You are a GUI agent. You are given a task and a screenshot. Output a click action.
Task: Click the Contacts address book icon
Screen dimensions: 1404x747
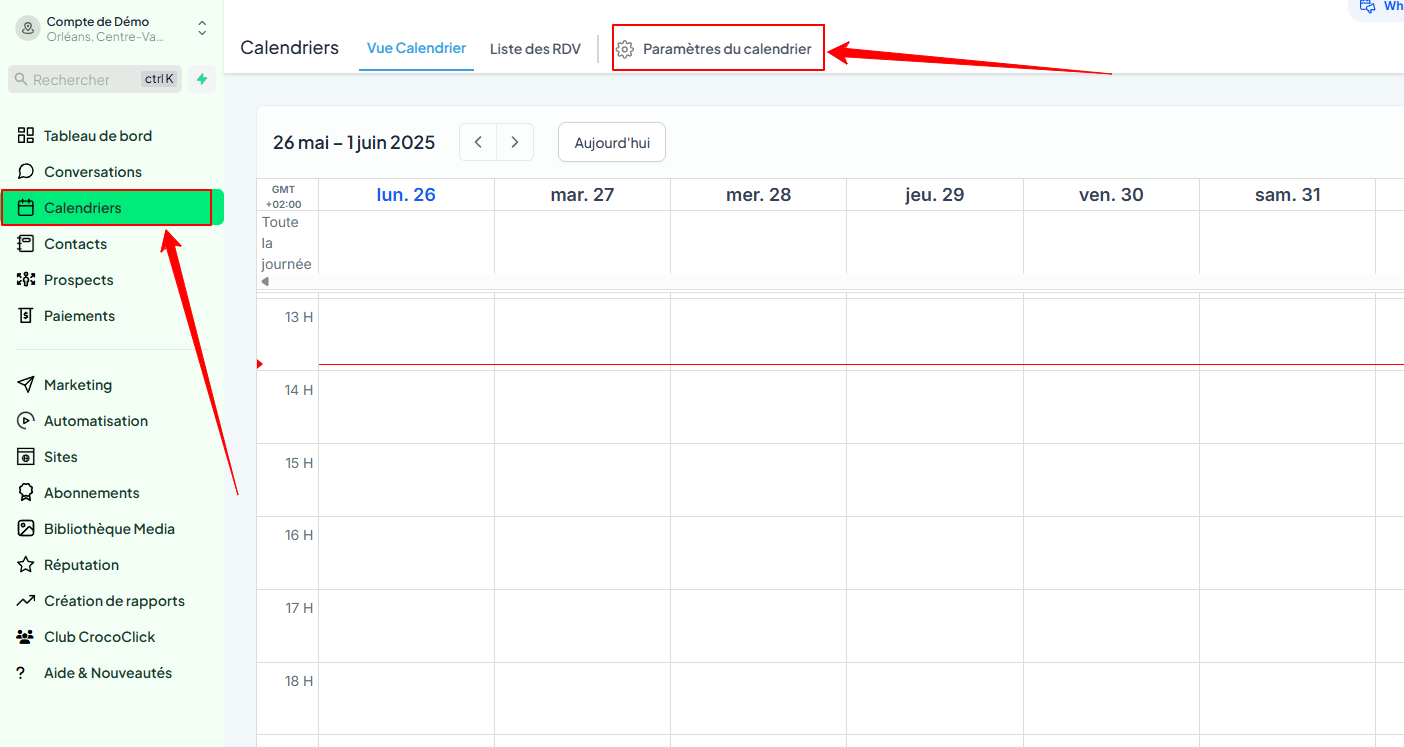tap(26, 244)
